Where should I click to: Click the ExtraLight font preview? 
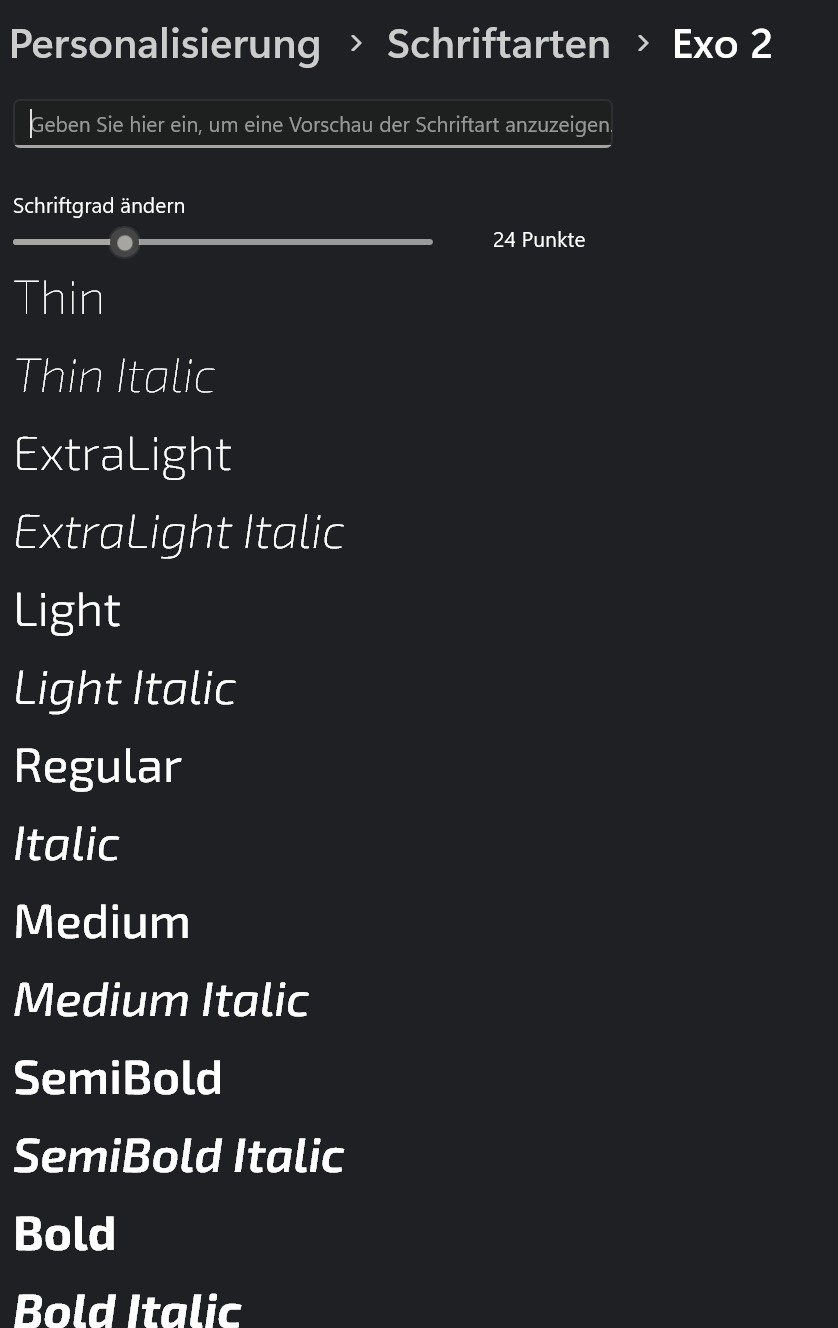pyautogui.click(x=122, y=453)
